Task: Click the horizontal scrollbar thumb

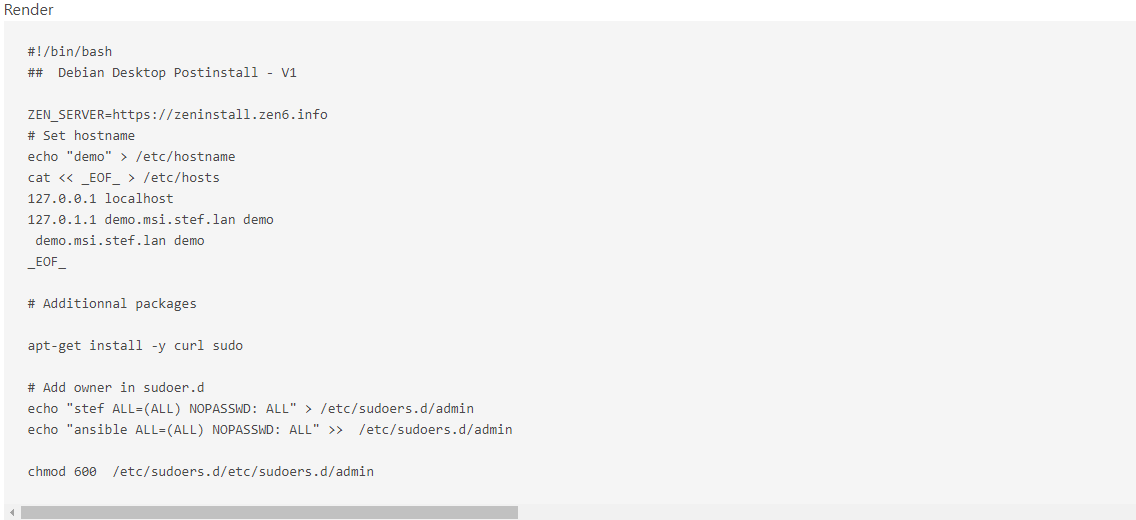Action: coord(269,513)
